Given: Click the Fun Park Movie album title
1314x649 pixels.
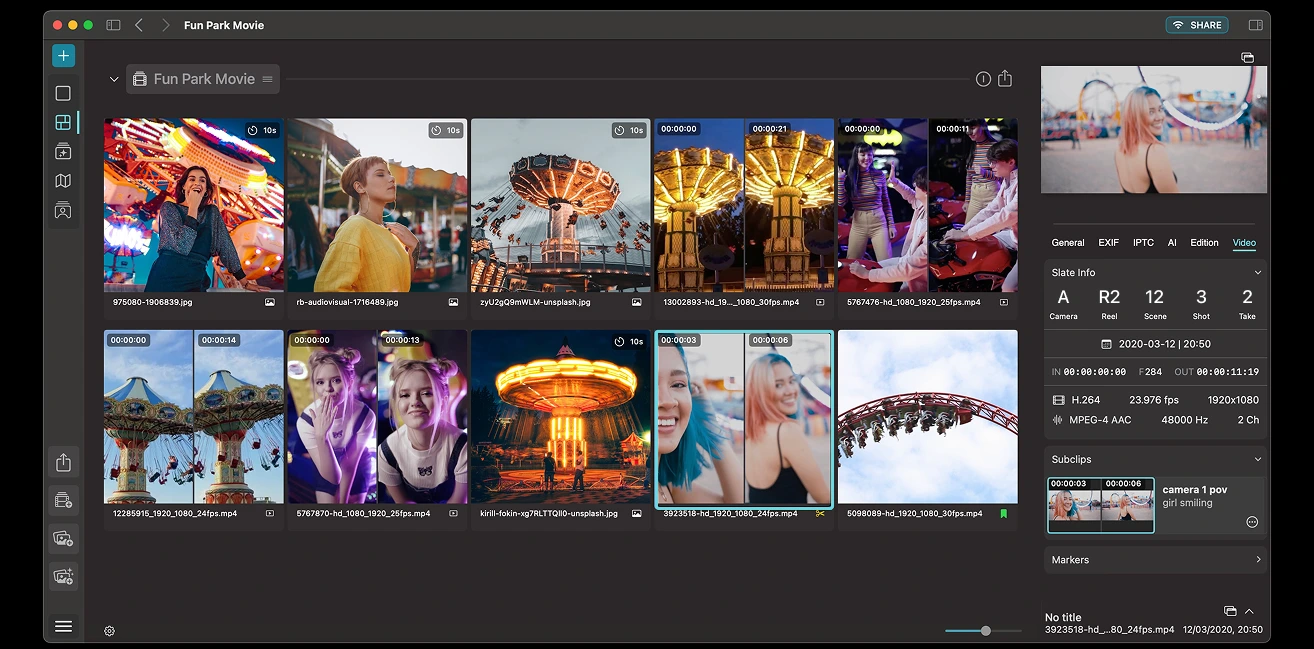Looking at the screenshot, I should pyautogui.click(x=204, y=79).
